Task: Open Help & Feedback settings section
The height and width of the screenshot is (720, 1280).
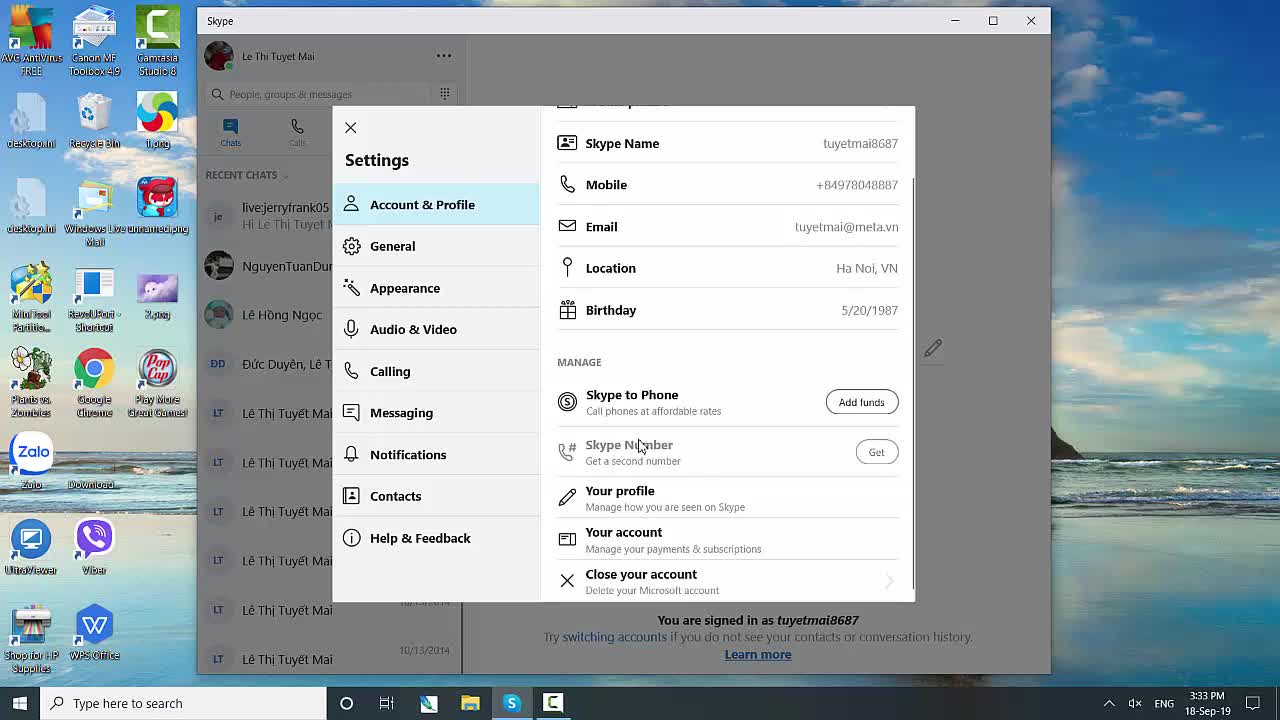Action: pyautogui.click(x=436, y=538)
